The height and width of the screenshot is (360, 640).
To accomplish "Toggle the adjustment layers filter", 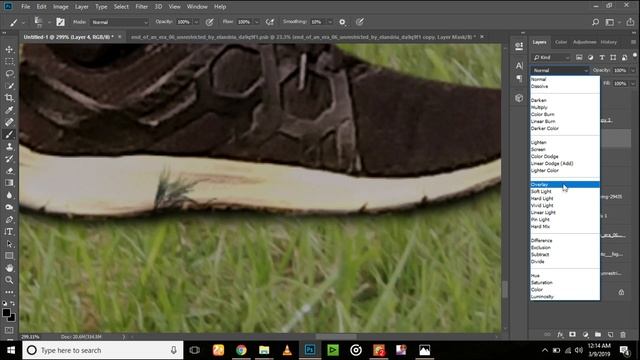I will (x=591, y=58).
